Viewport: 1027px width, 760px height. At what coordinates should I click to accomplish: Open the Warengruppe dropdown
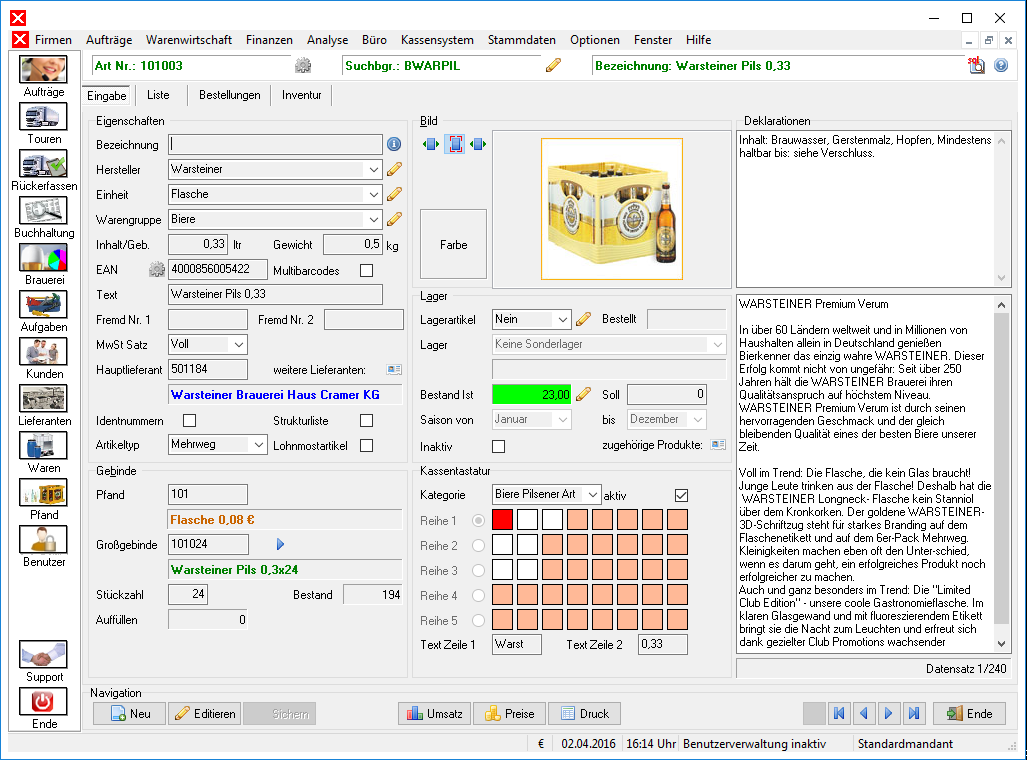(373, 219)
